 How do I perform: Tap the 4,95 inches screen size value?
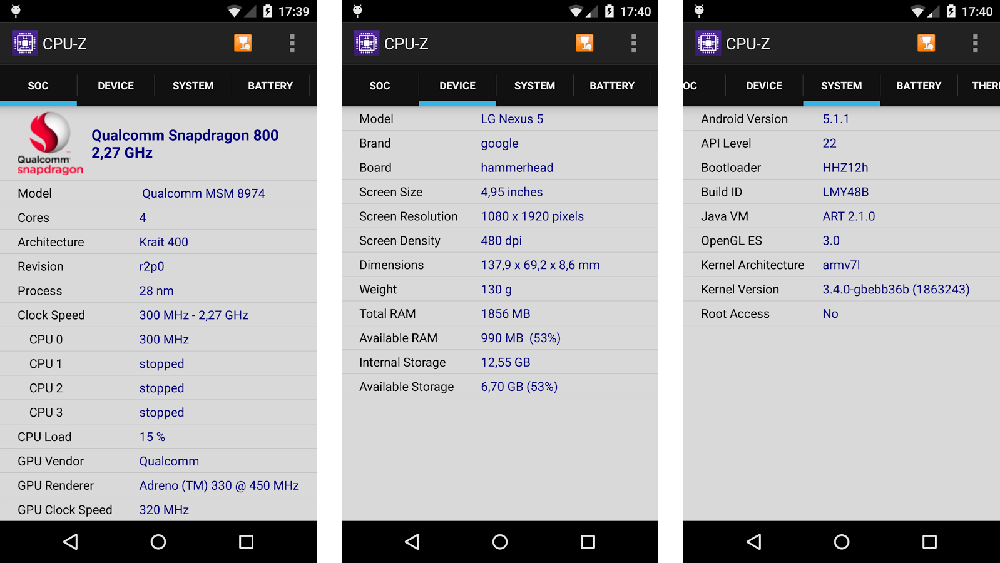click(x=512, y=192)
